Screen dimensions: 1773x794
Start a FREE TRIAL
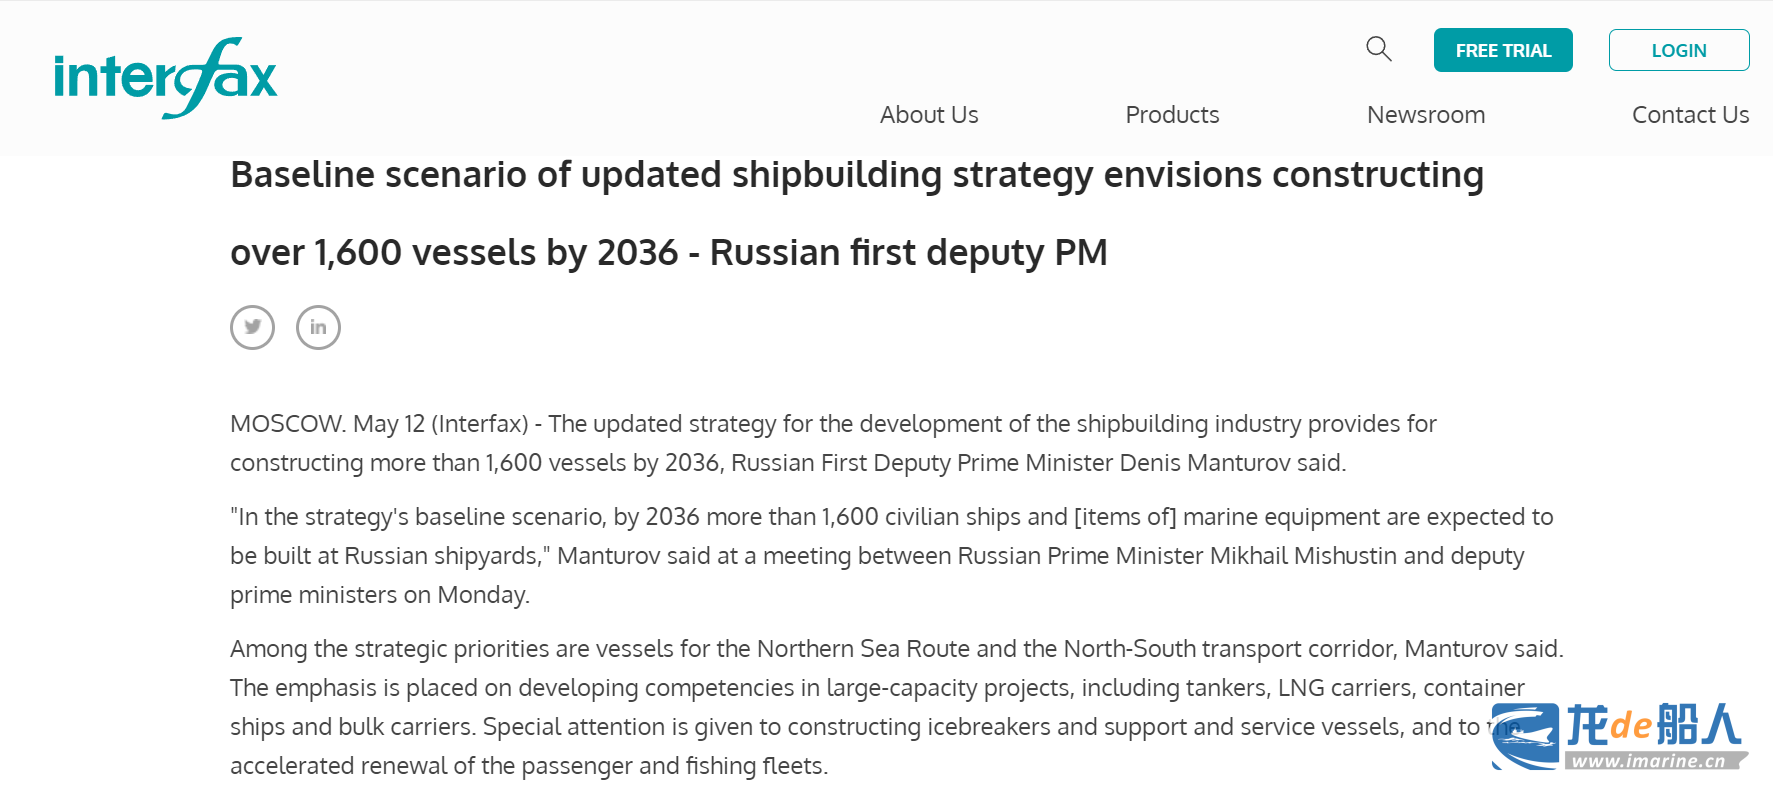click(1503, 50)
